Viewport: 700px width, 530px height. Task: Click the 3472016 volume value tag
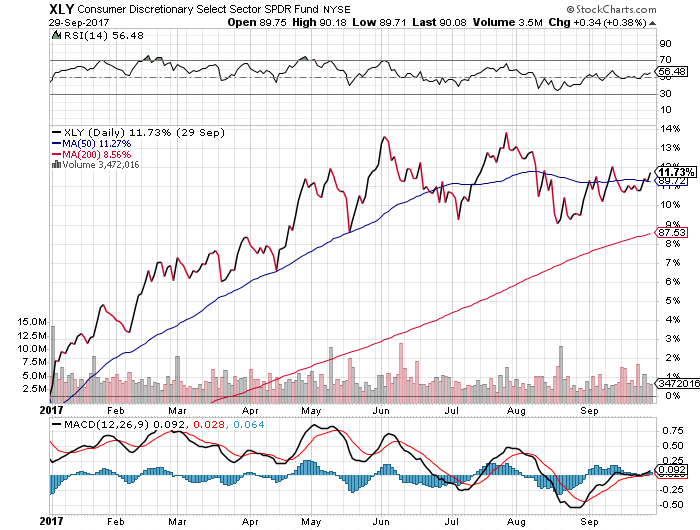pyautogui.click(x=678, y=383)
